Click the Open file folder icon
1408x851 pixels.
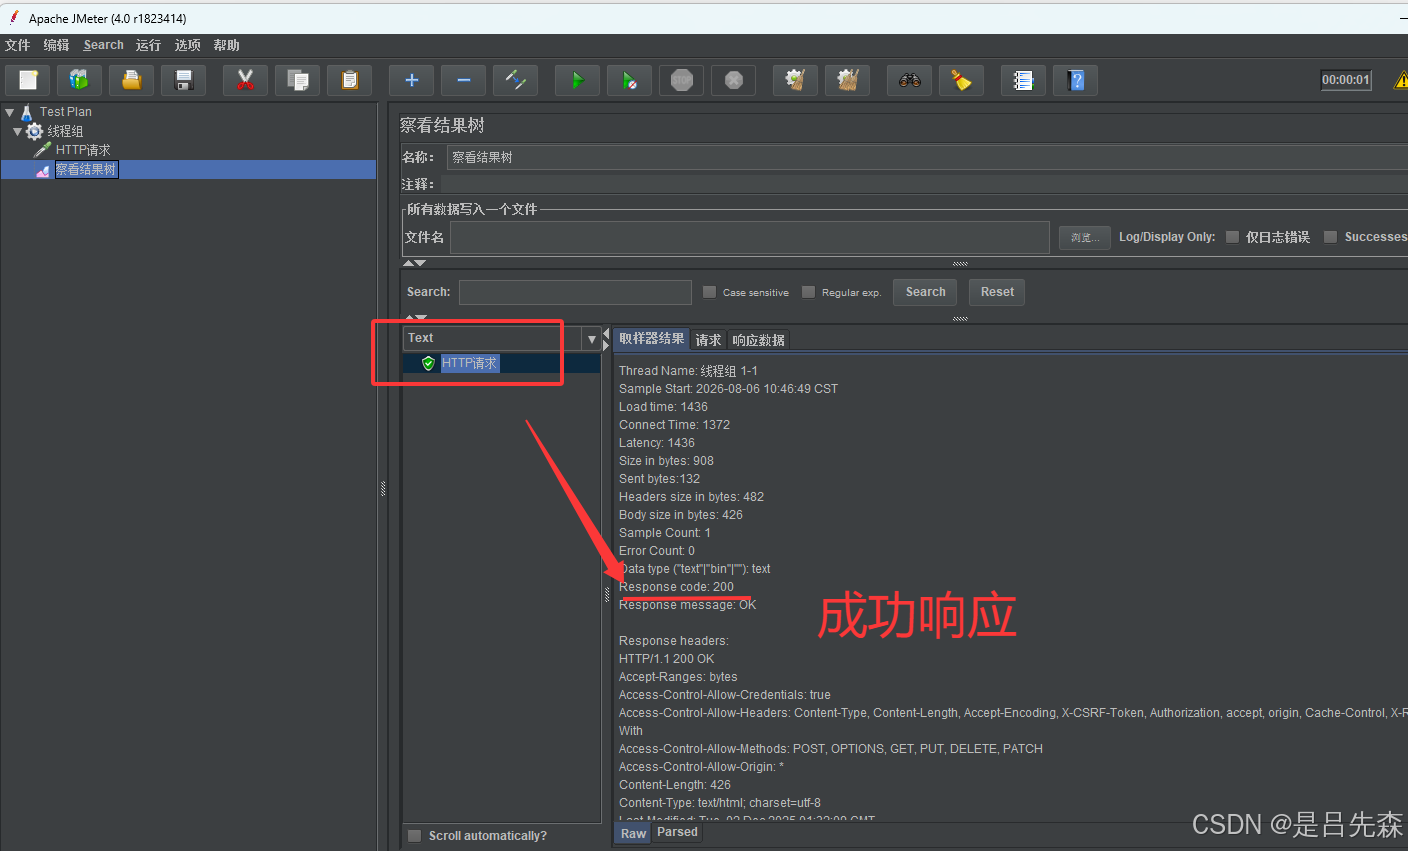[x=132, y=80]
